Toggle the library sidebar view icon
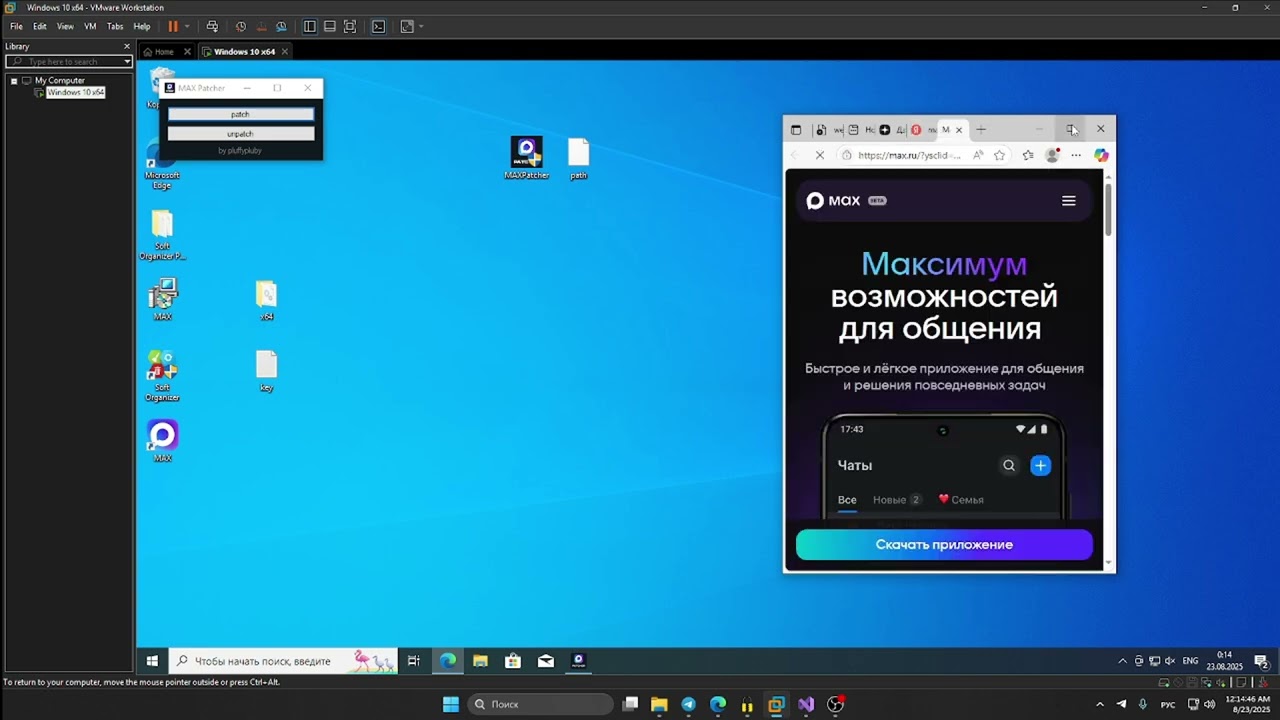 [x=310, y=27]
